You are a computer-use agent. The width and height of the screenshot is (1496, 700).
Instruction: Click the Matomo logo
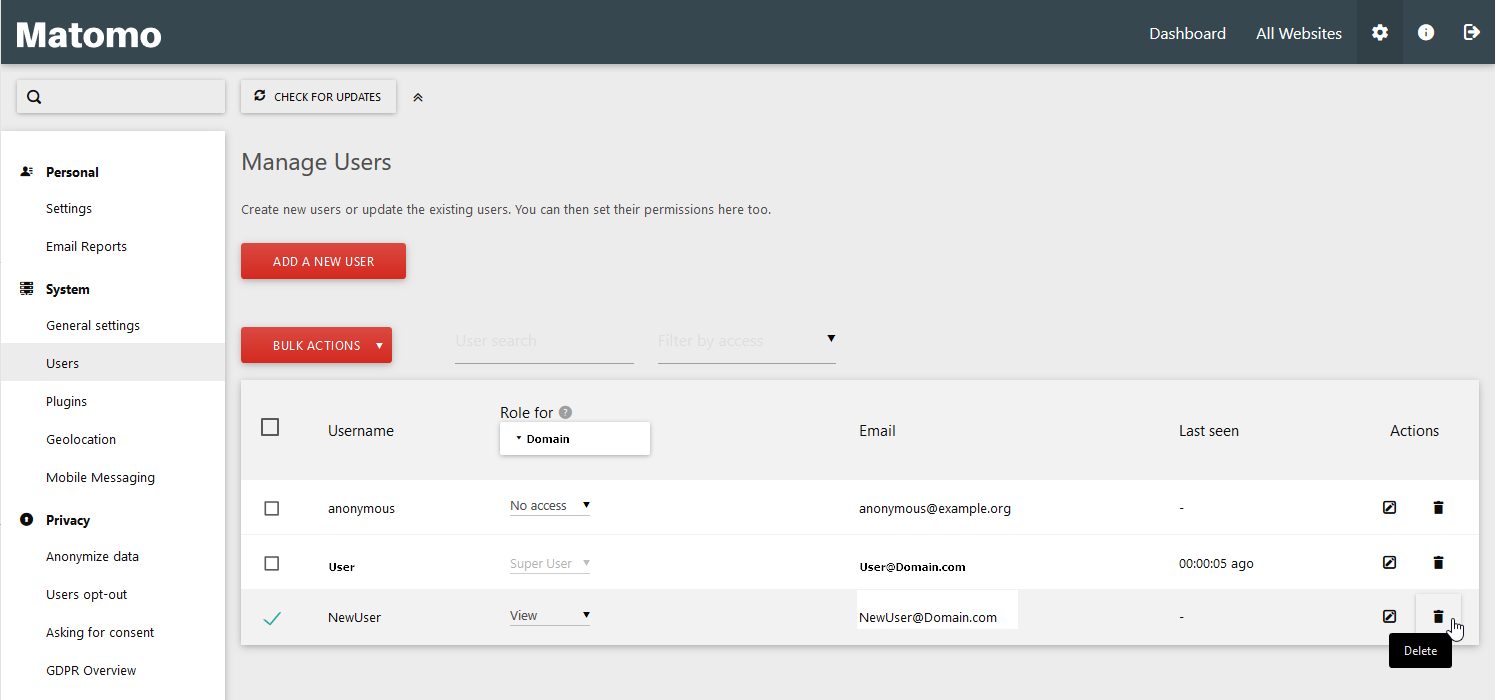coord(89,34)
